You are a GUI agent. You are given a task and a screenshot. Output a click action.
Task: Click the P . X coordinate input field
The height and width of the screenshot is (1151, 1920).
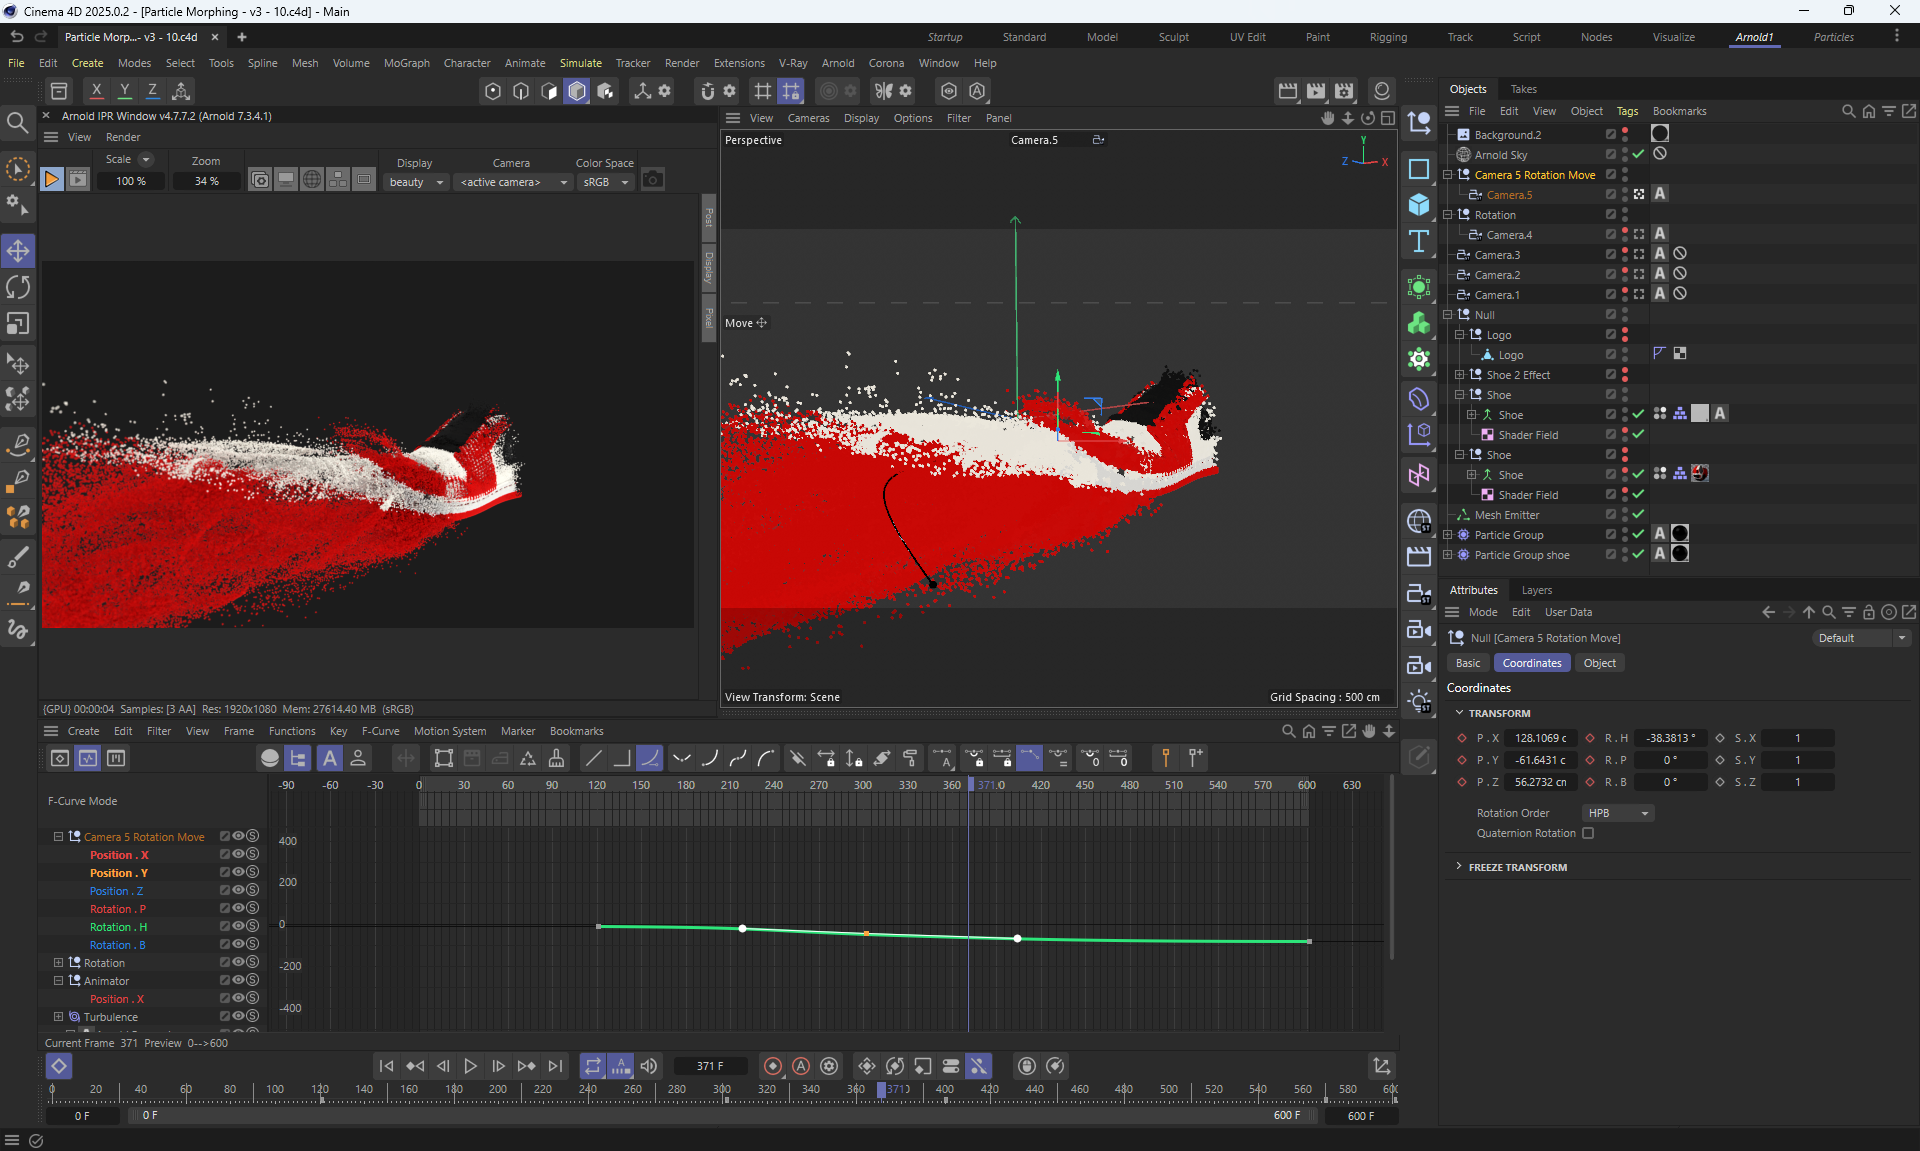1541,738
